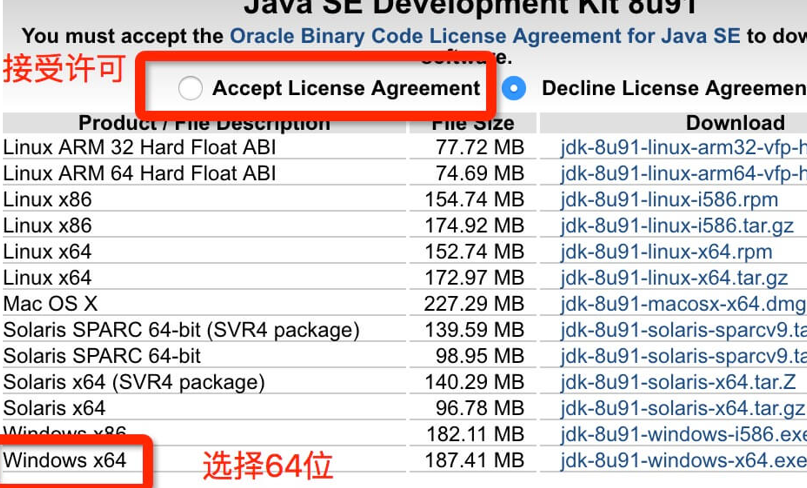Click the Download column header

[735, 123]
